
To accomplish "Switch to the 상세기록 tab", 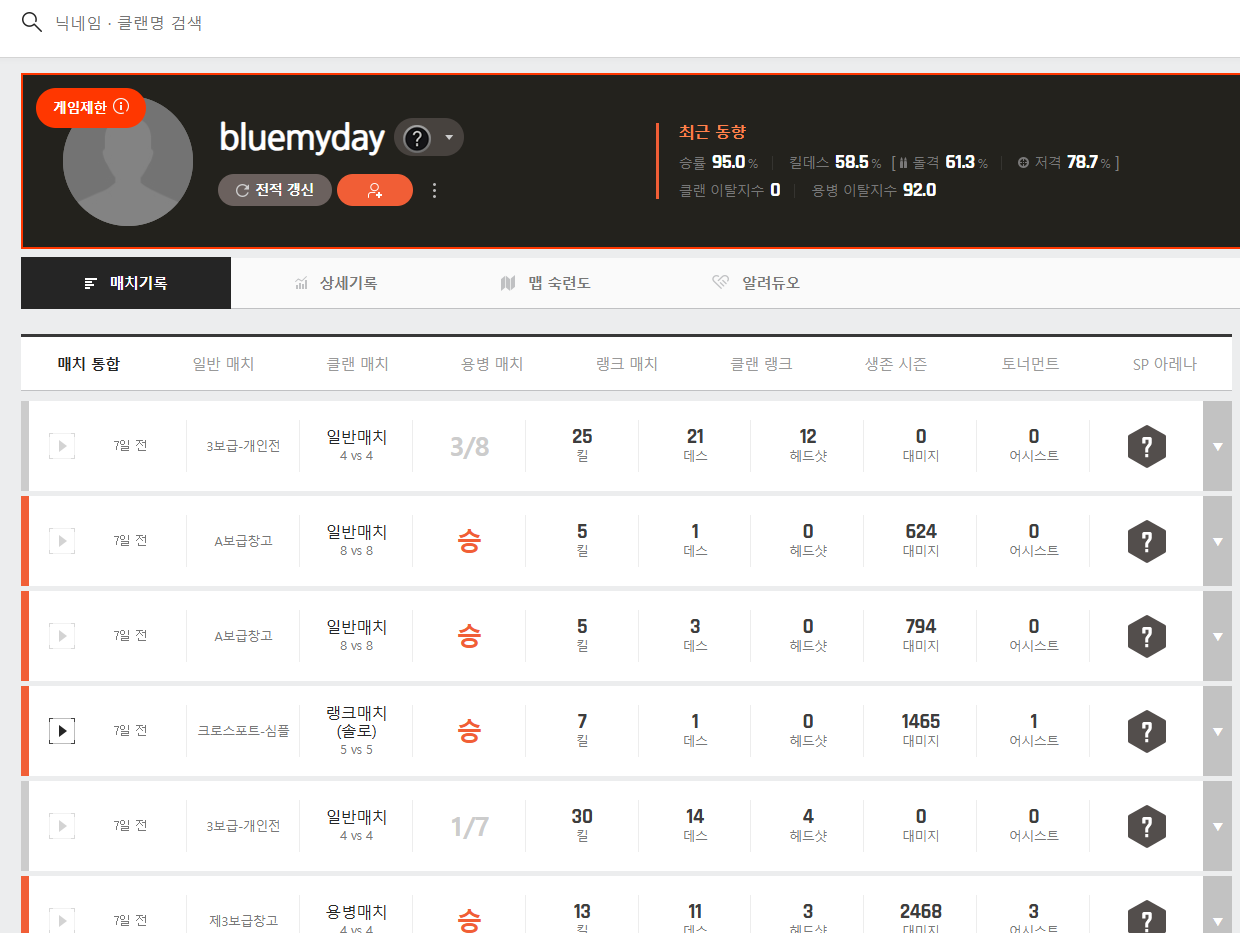I will click(x=336, y=283).
